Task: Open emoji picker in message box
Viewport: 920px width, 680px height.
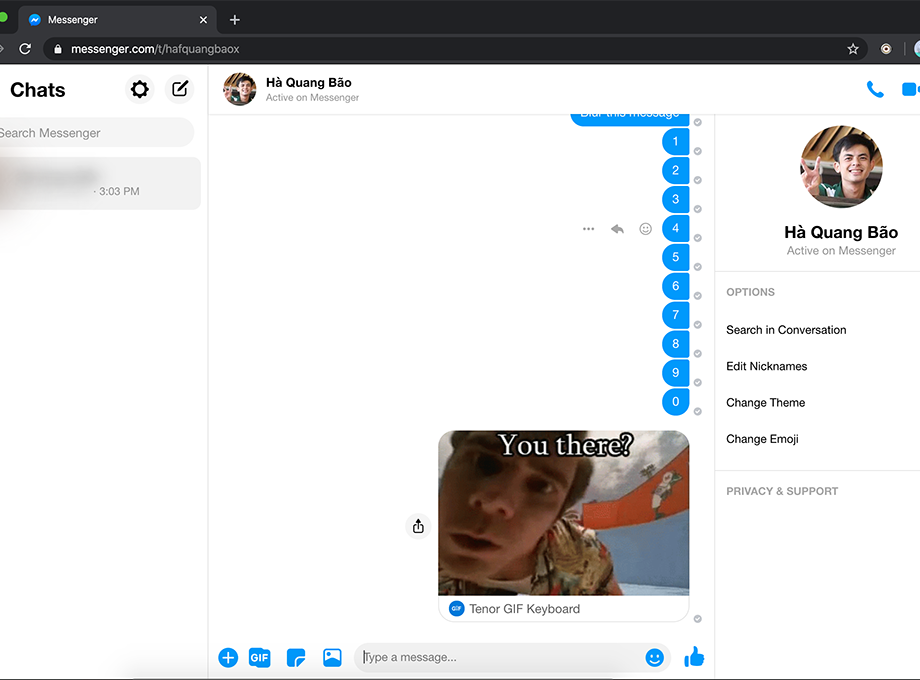Action: [x=654, y=658]
